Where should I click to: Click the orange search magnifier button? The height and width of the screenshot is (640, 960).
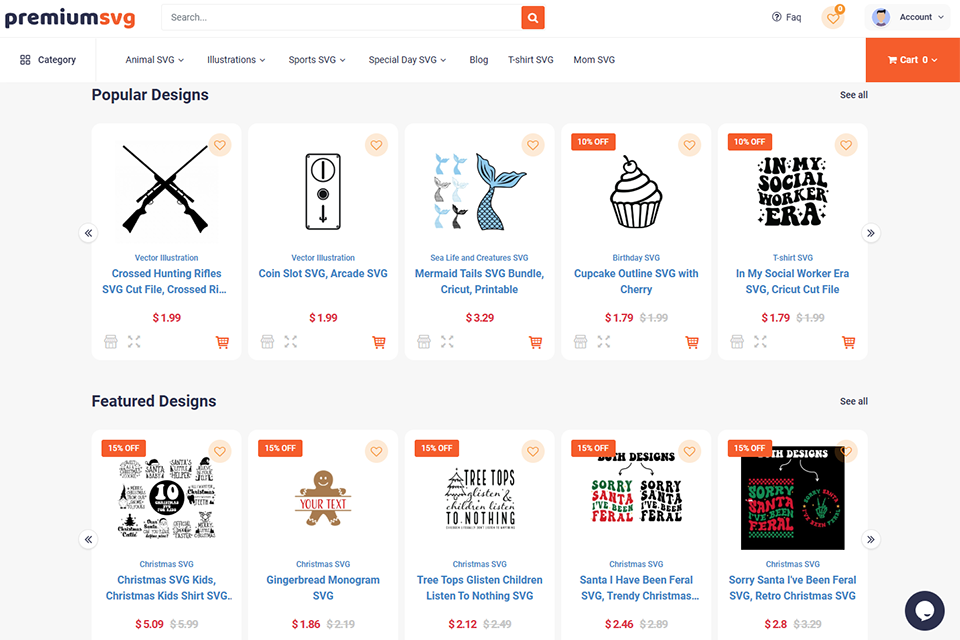[x=533, y=17]
